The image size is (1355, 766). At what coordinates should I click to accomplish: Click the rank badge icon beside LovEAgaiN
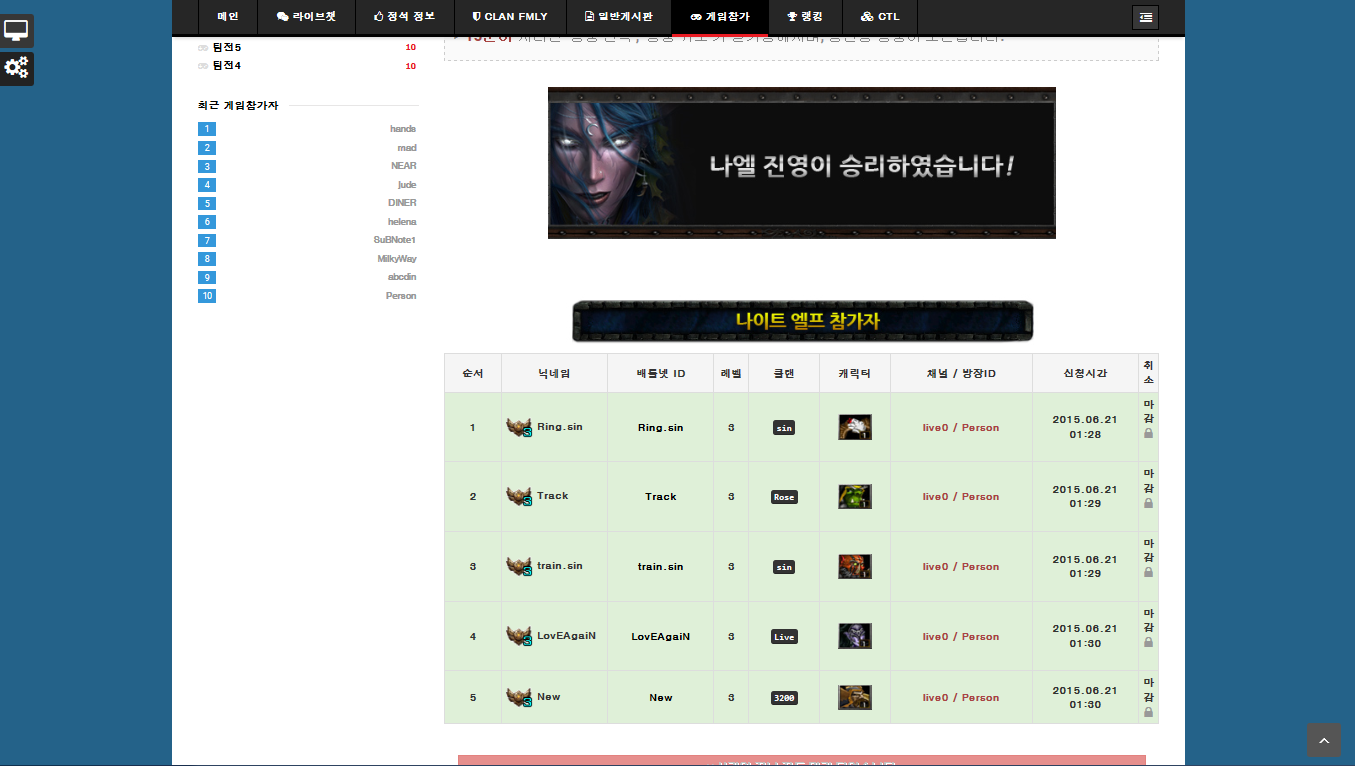[519, 636]
